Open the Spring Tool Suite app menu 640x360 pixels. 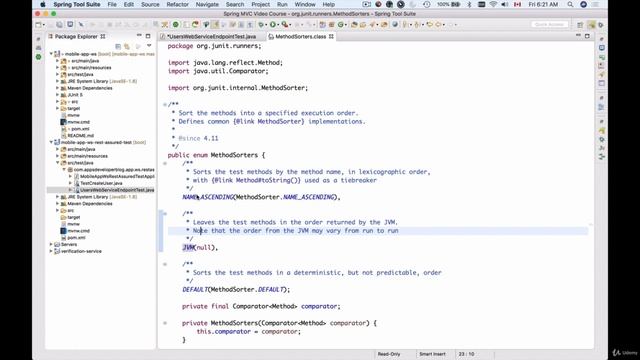click(x=77, y=4)
